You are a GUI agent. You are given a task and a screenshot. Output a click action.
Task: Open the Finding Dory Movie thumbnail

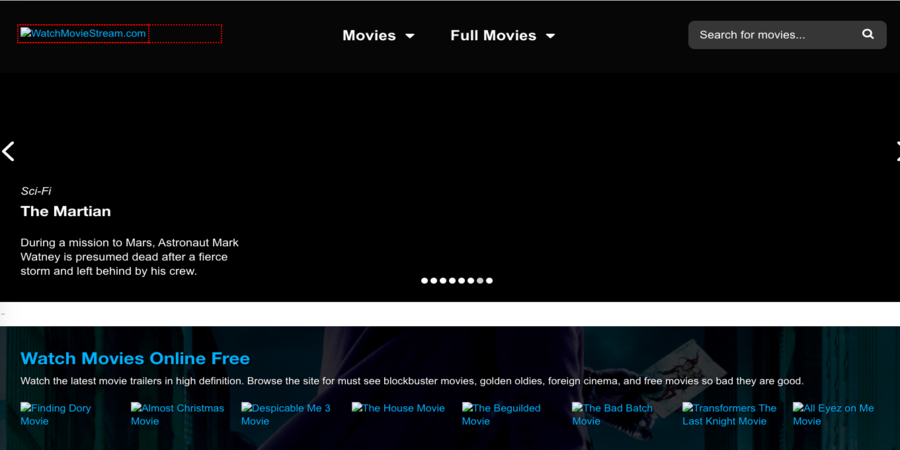56,414
